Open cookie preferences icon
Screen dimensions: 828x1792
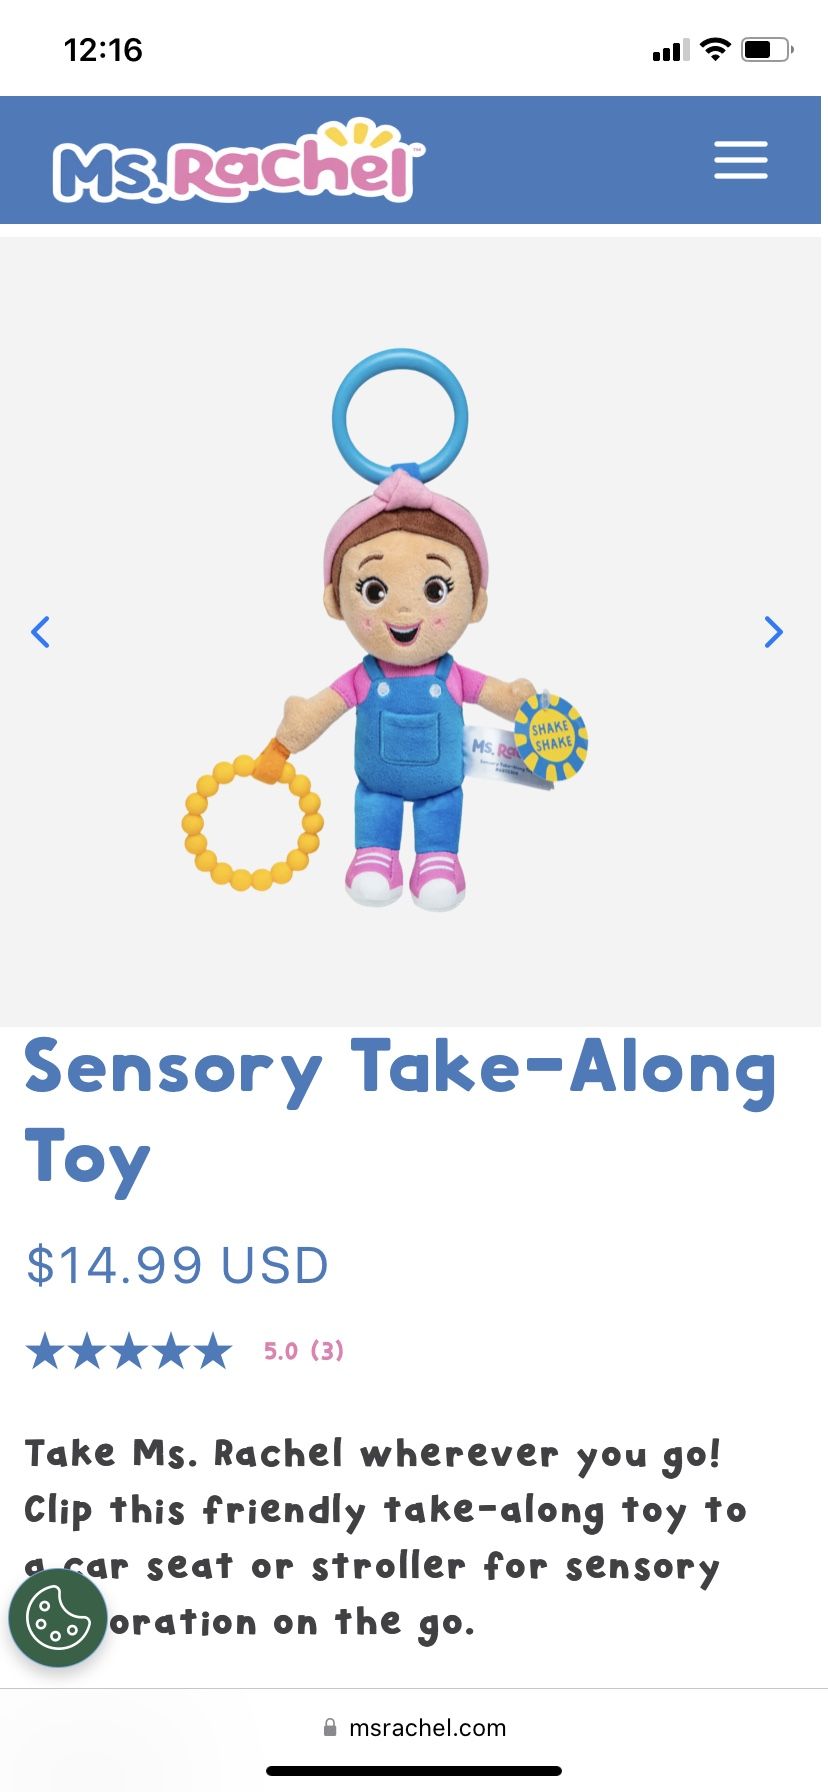pos(58,1617)
